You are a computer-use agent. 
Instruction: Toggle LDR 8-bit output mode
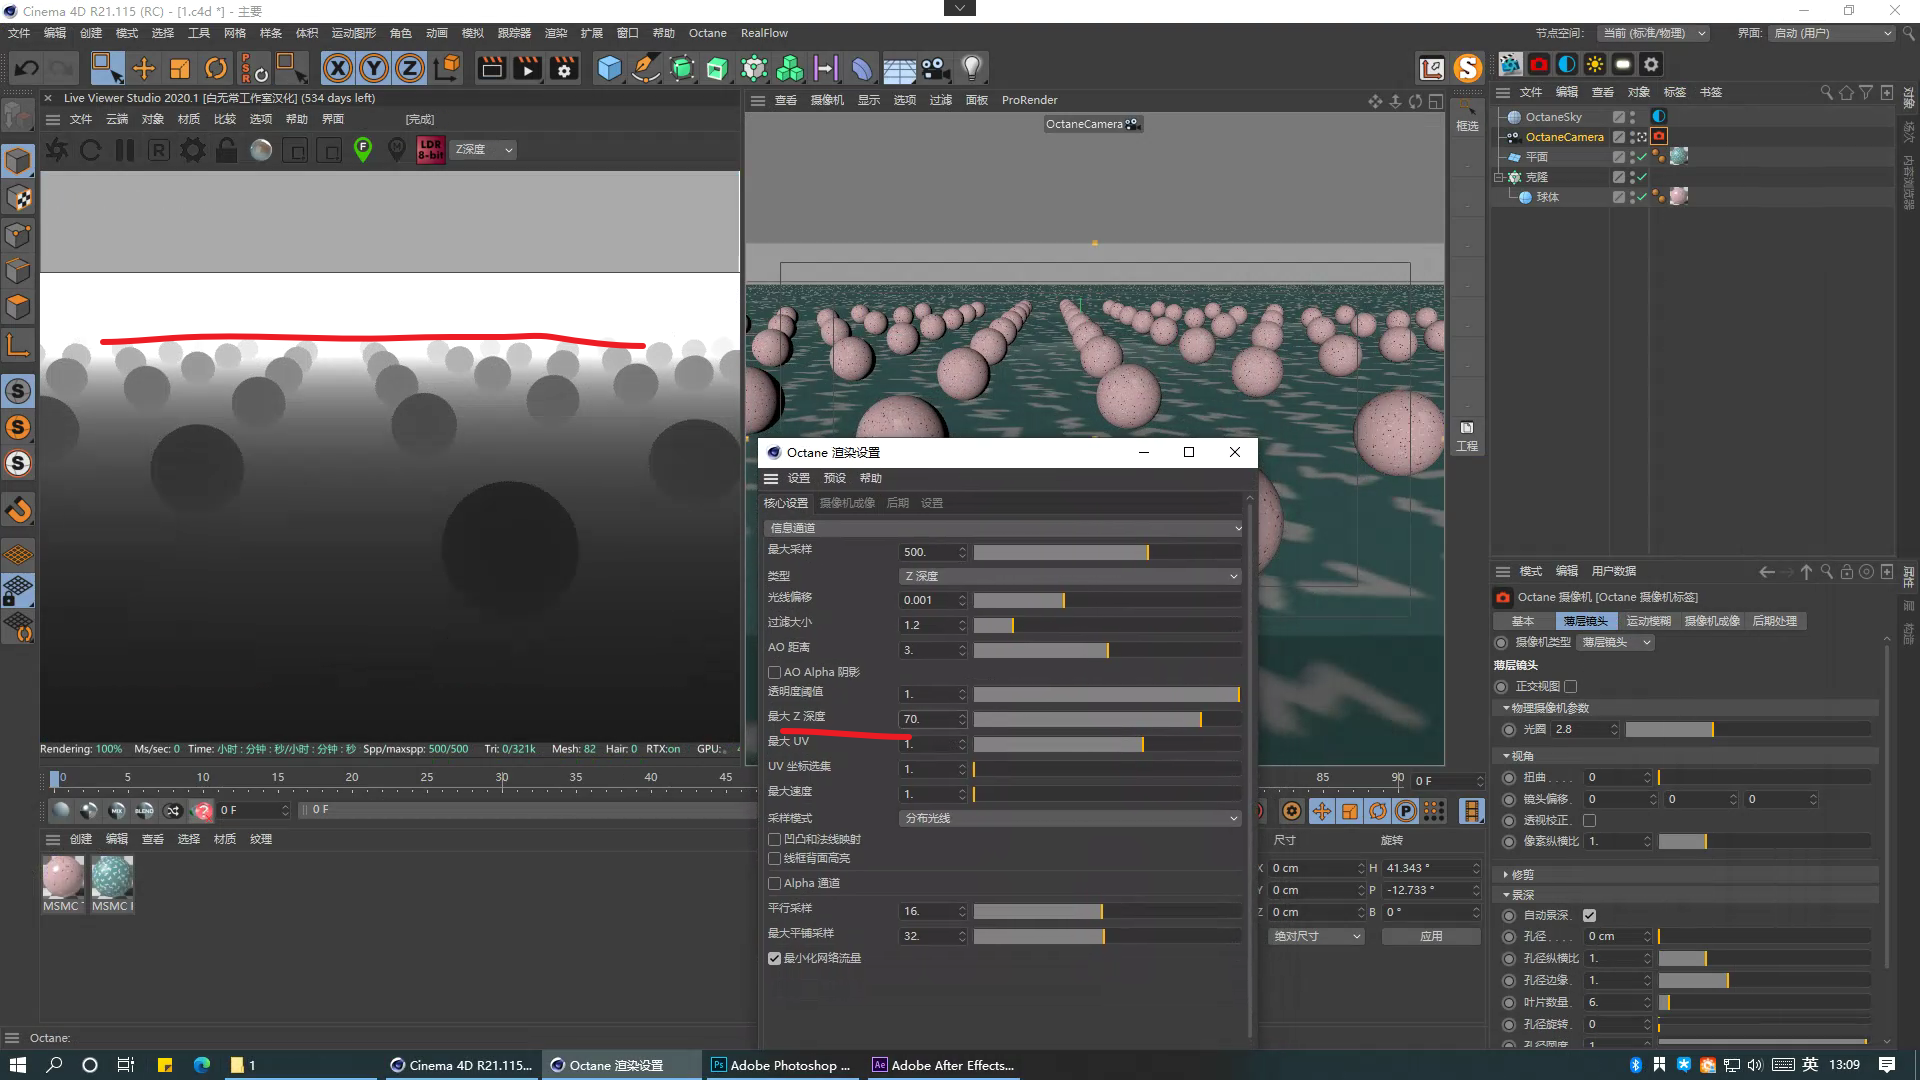[430, 150]
